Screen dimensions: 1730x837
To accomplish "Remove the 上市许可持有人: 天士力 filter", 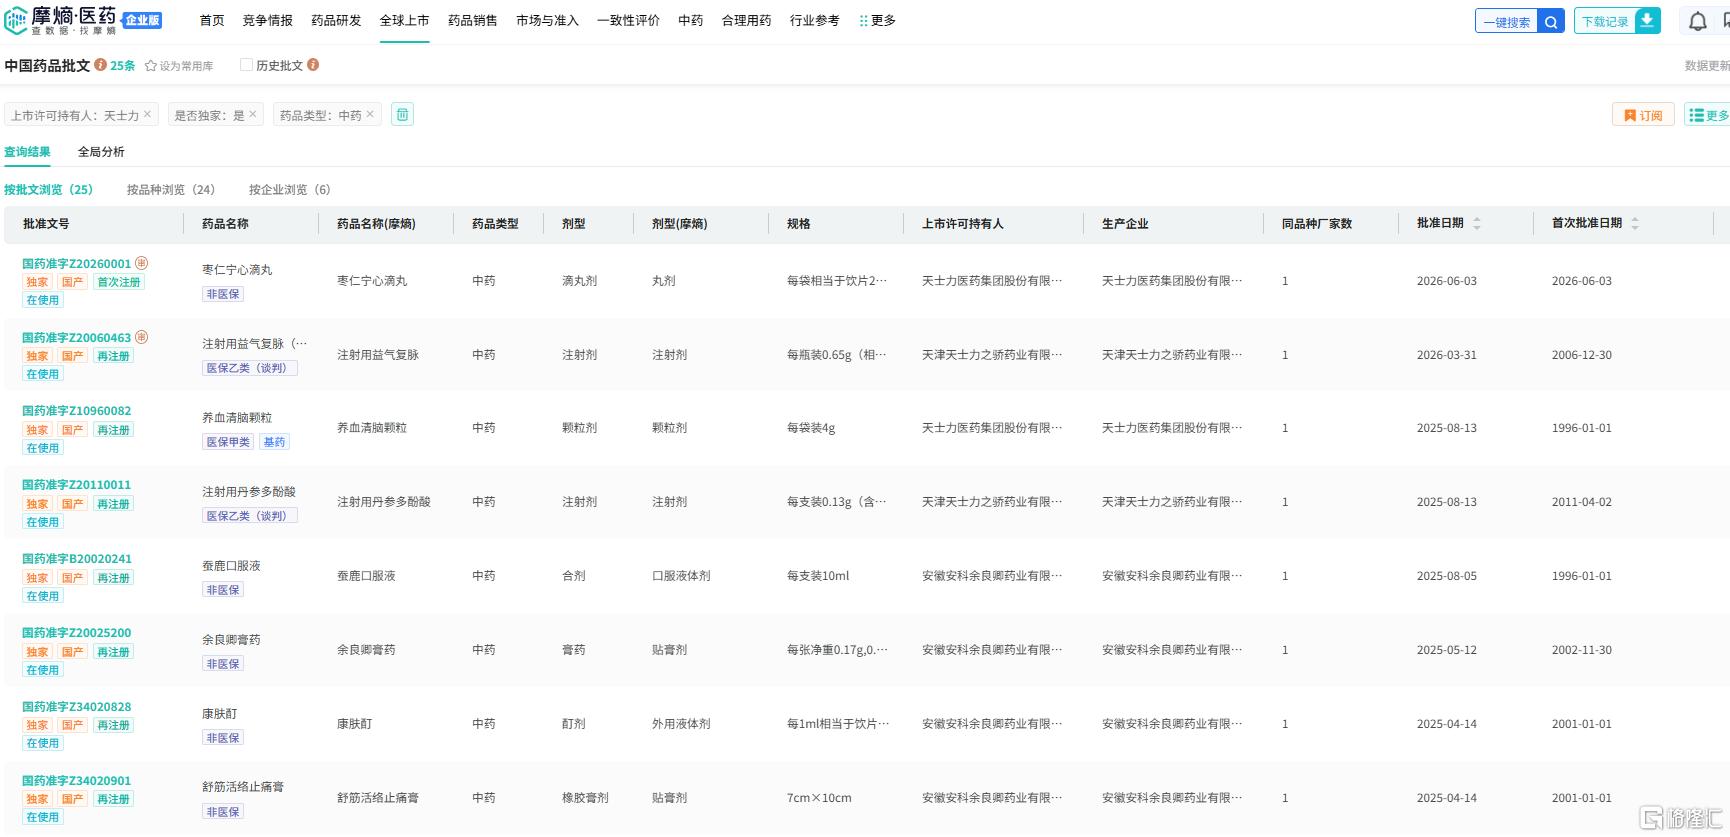I will point(147,114).
